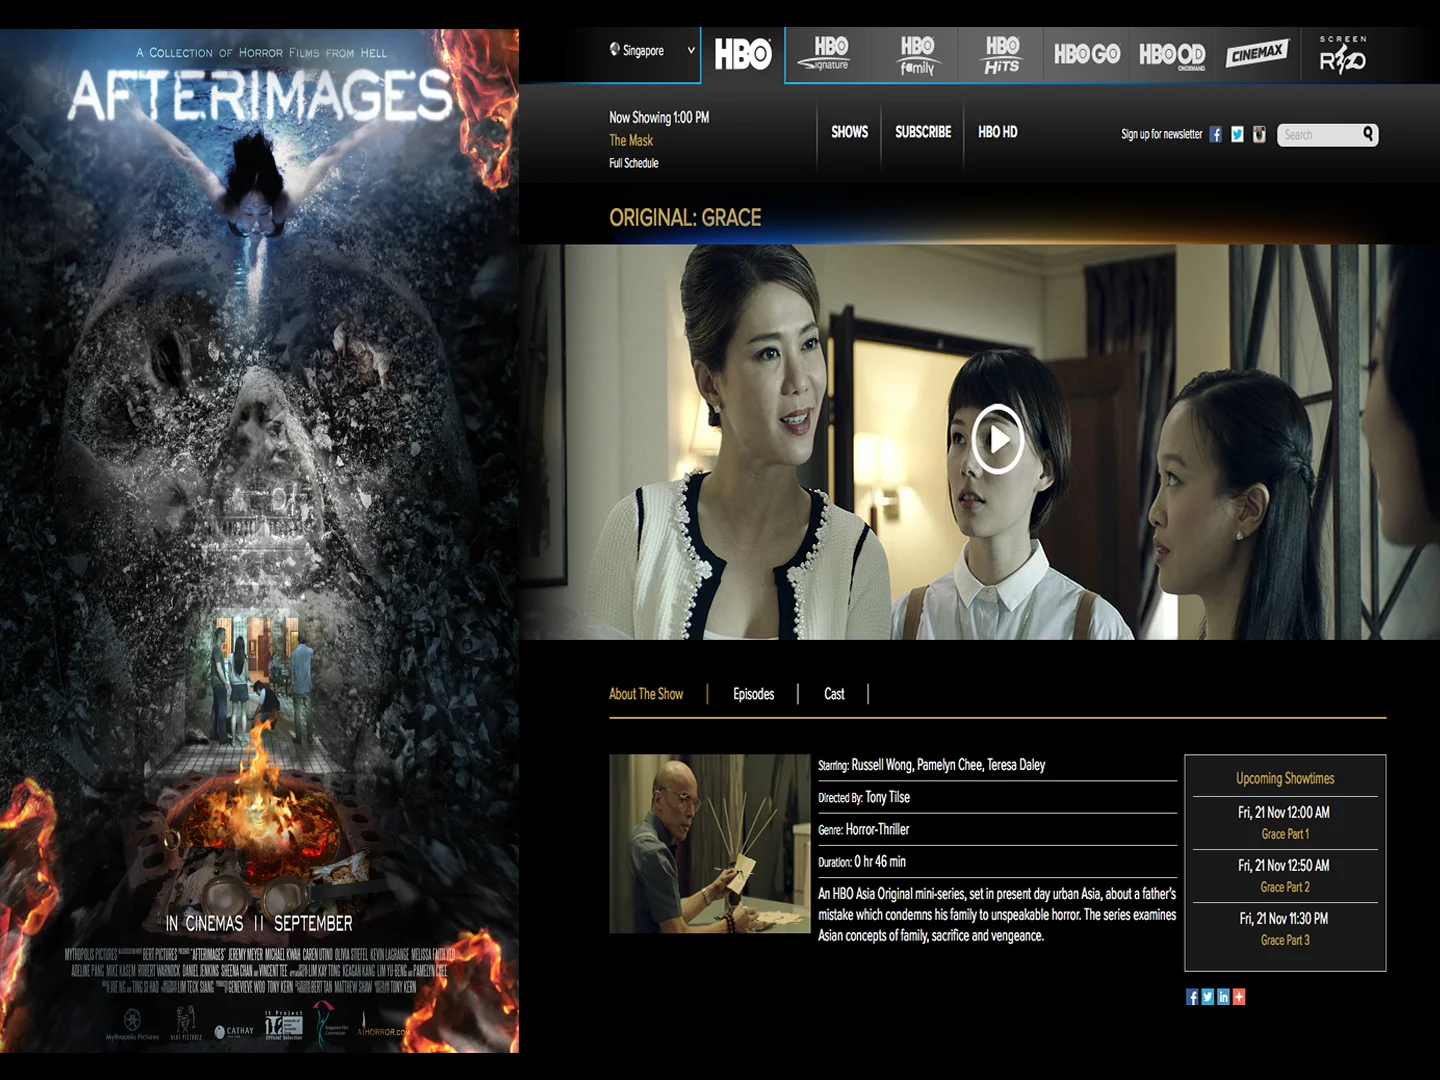Switch to HBO Hits channel

[x=1001, y=56]
